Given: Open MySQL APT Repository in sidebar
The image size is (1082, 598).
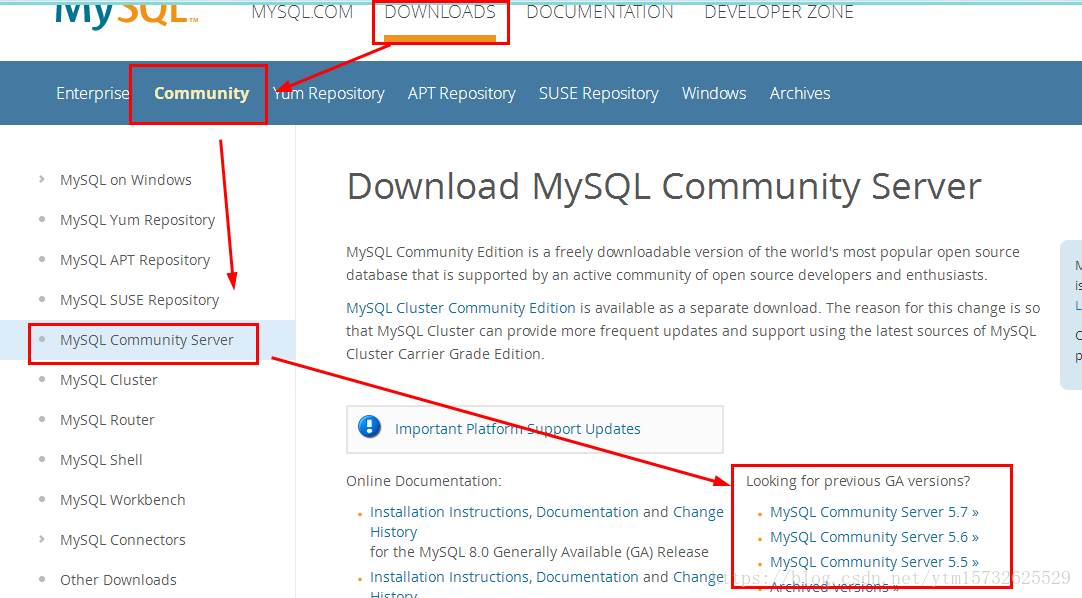Looking at the screenshot, I should [x=135, y=260].
